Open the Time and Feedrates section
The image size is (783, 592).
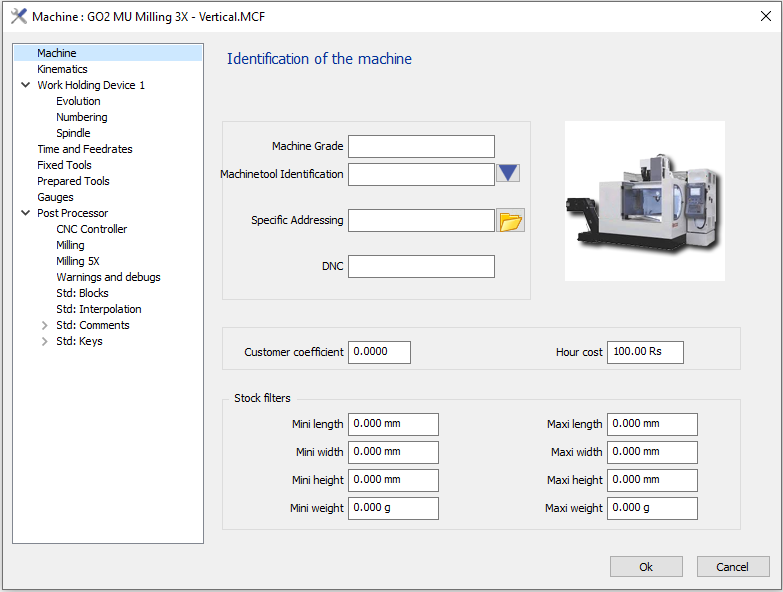point(84,149)
